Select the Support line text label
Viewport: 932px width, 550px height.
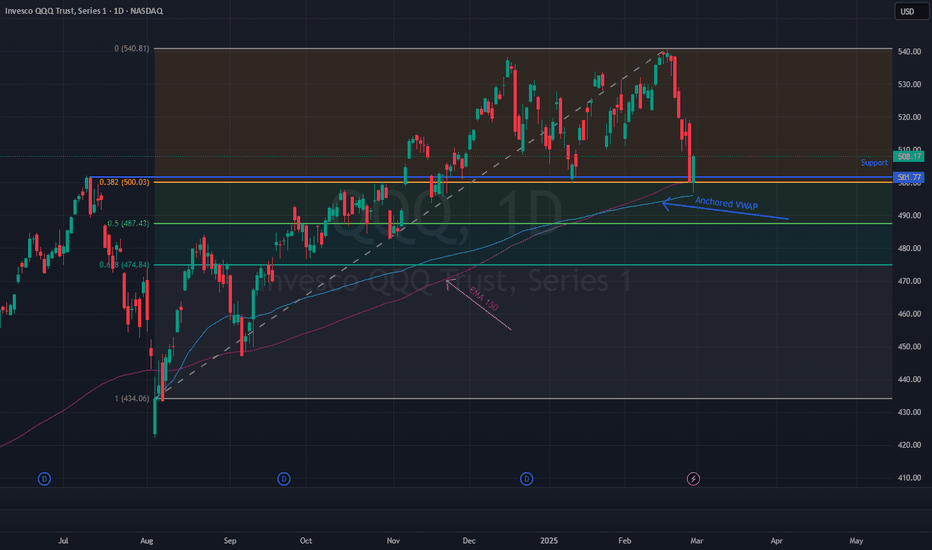click(874, 163)
